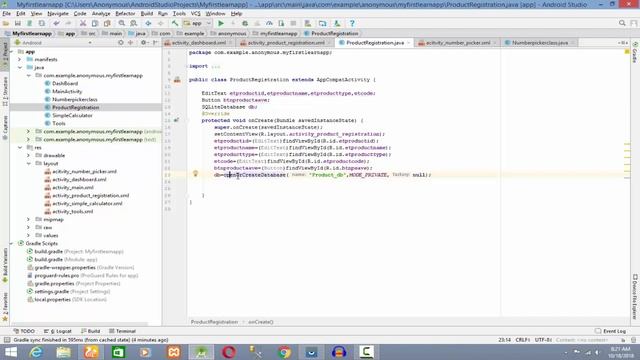The image size is (640, 360).
Task: Click the 'example' breadcrumb in navigation bar
Action: [x=194, y=33]
